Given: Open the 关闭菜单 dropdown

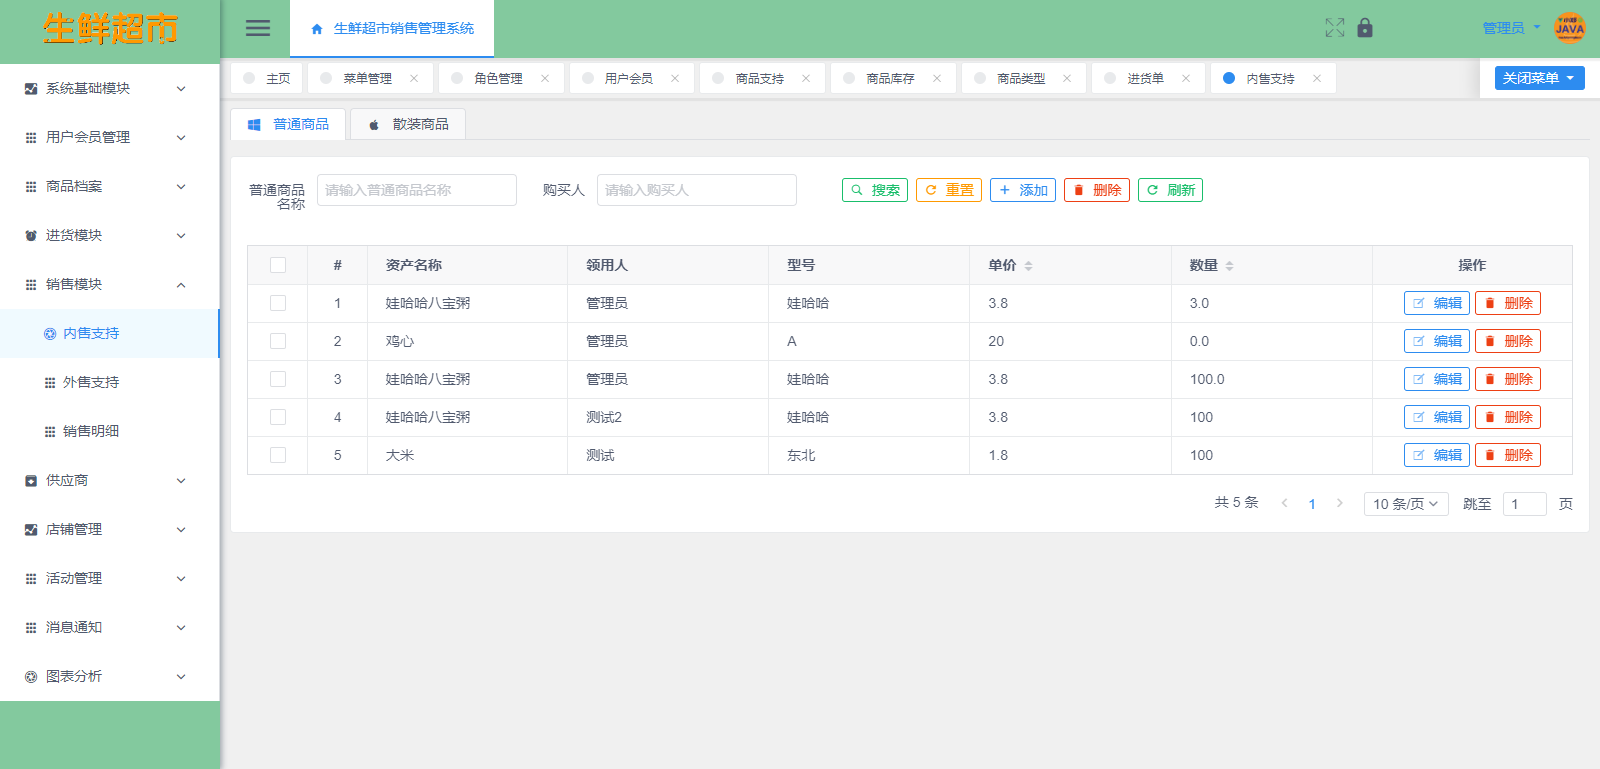Looking at the screenshot, I should [x=1539, y=78].
